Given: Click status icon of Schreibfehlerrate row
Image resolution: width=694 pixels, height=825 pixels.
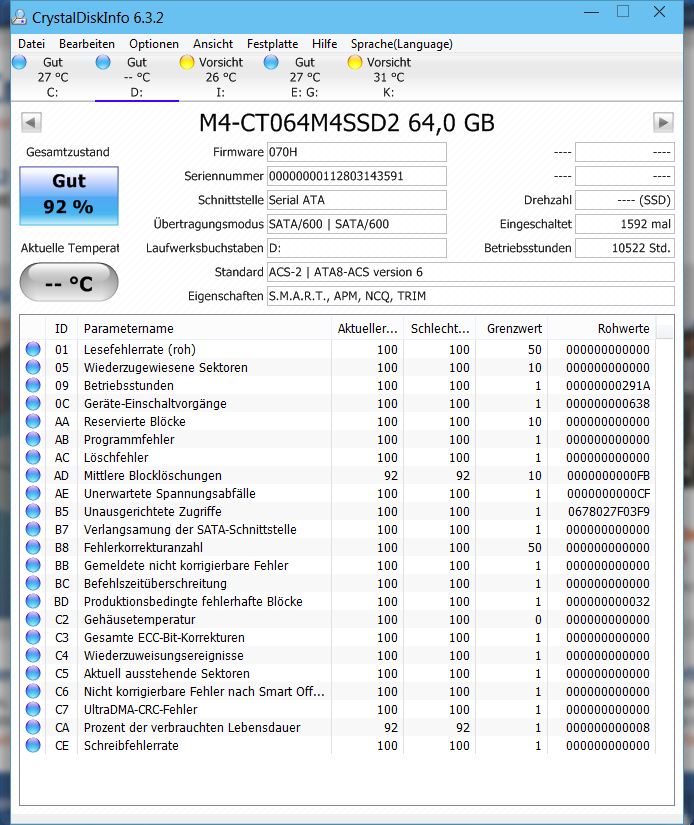Looking at the screenshot, I should 33,745.
